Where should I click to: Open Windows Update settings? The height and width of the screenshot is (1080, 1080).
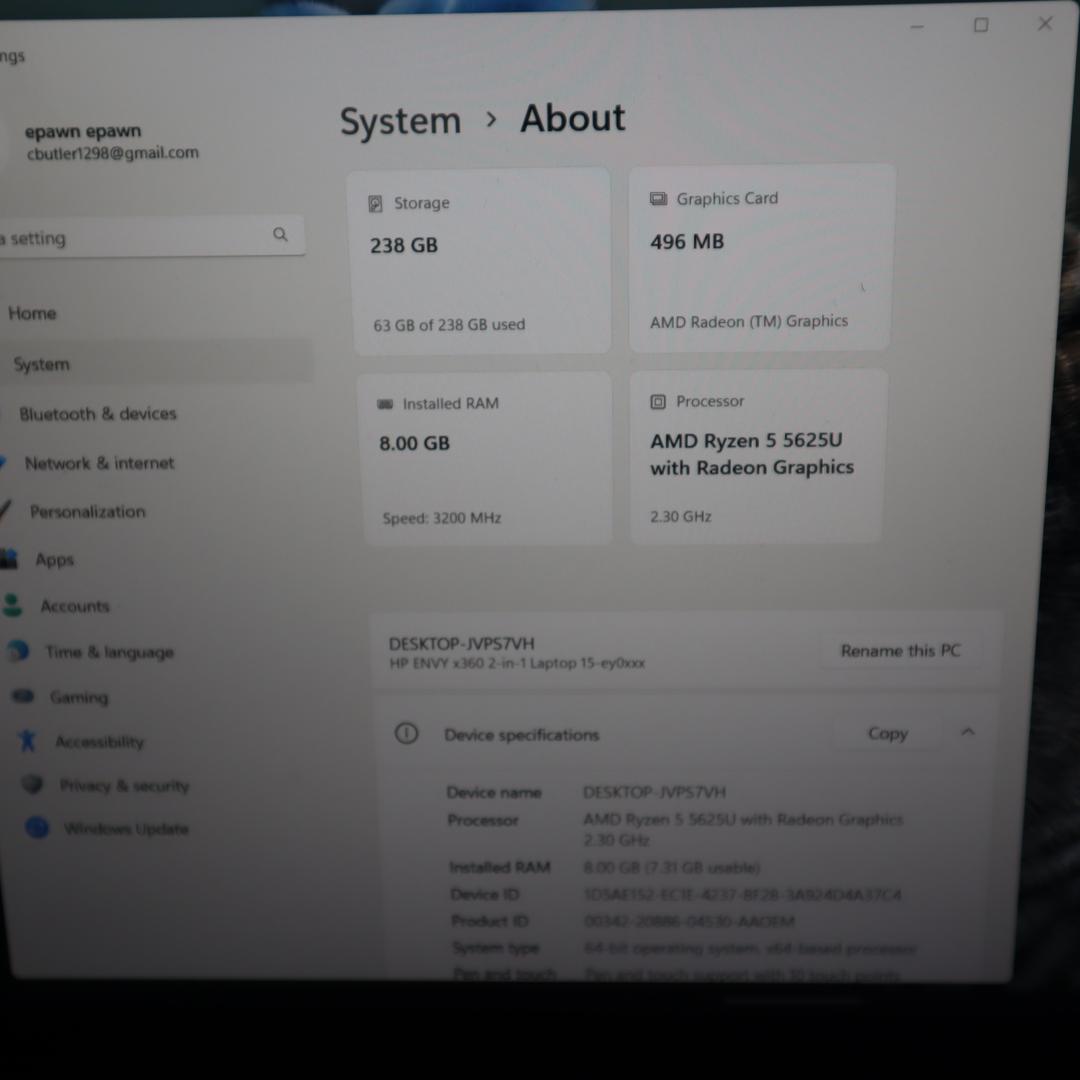coord(126,828)
